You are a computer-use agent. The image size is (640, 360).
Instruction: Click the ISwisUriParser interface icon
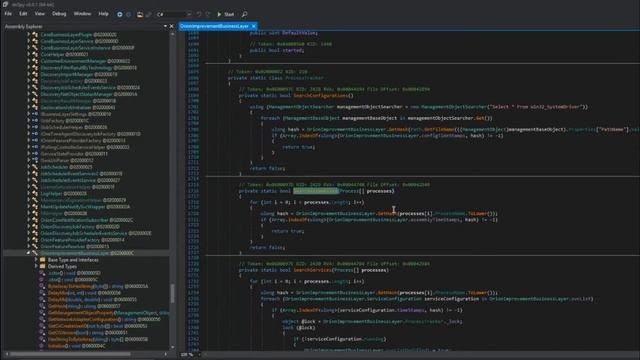pos(36,160)
